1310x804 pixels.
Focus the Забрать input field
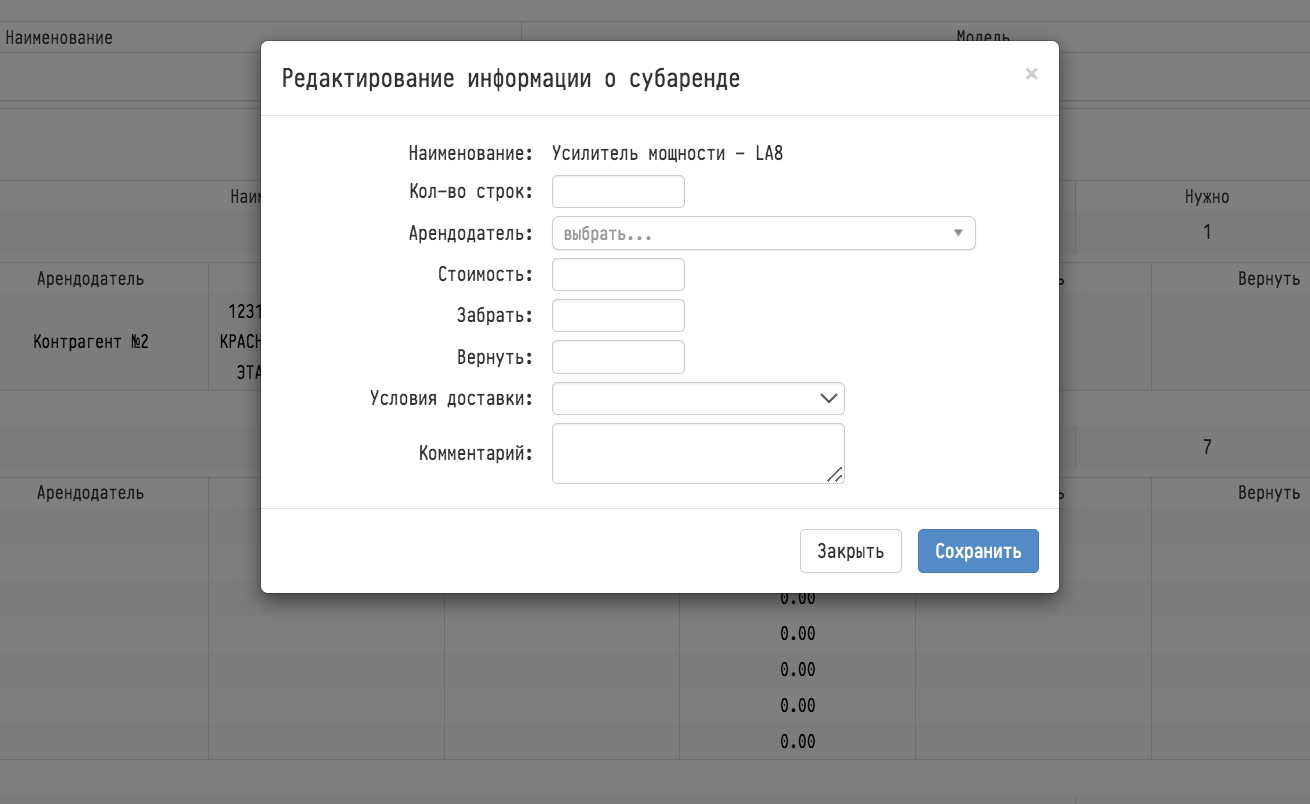(618, 315)
